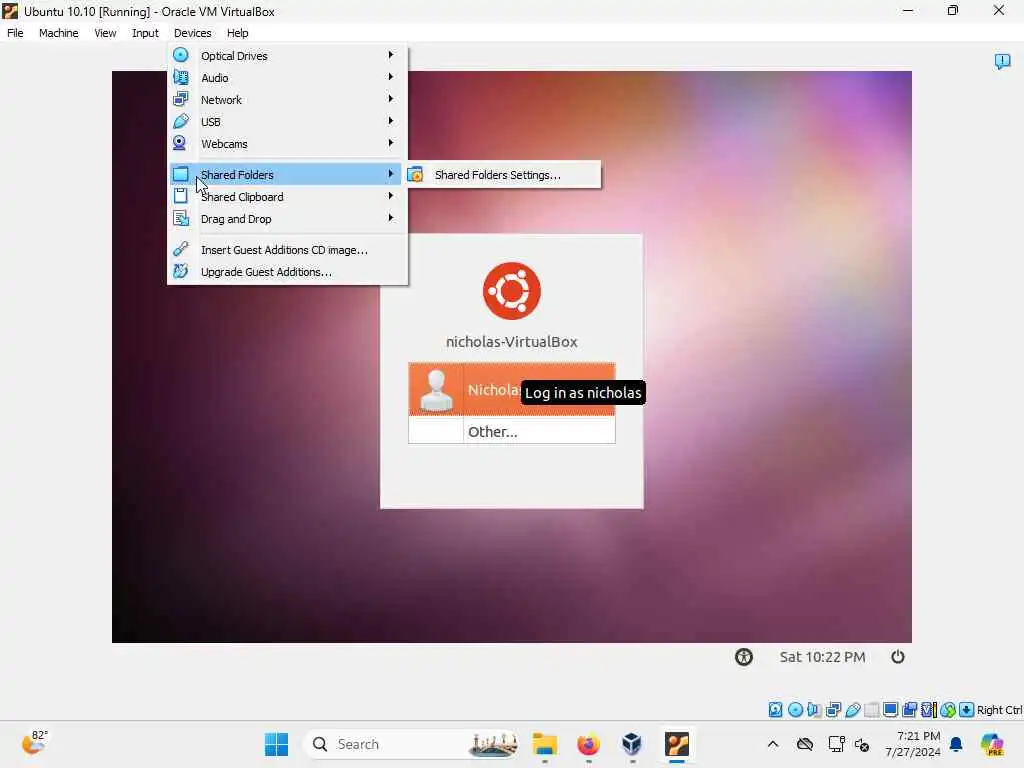
Task: Click the recording status bar icon
Action: click(x=909, y=710)
